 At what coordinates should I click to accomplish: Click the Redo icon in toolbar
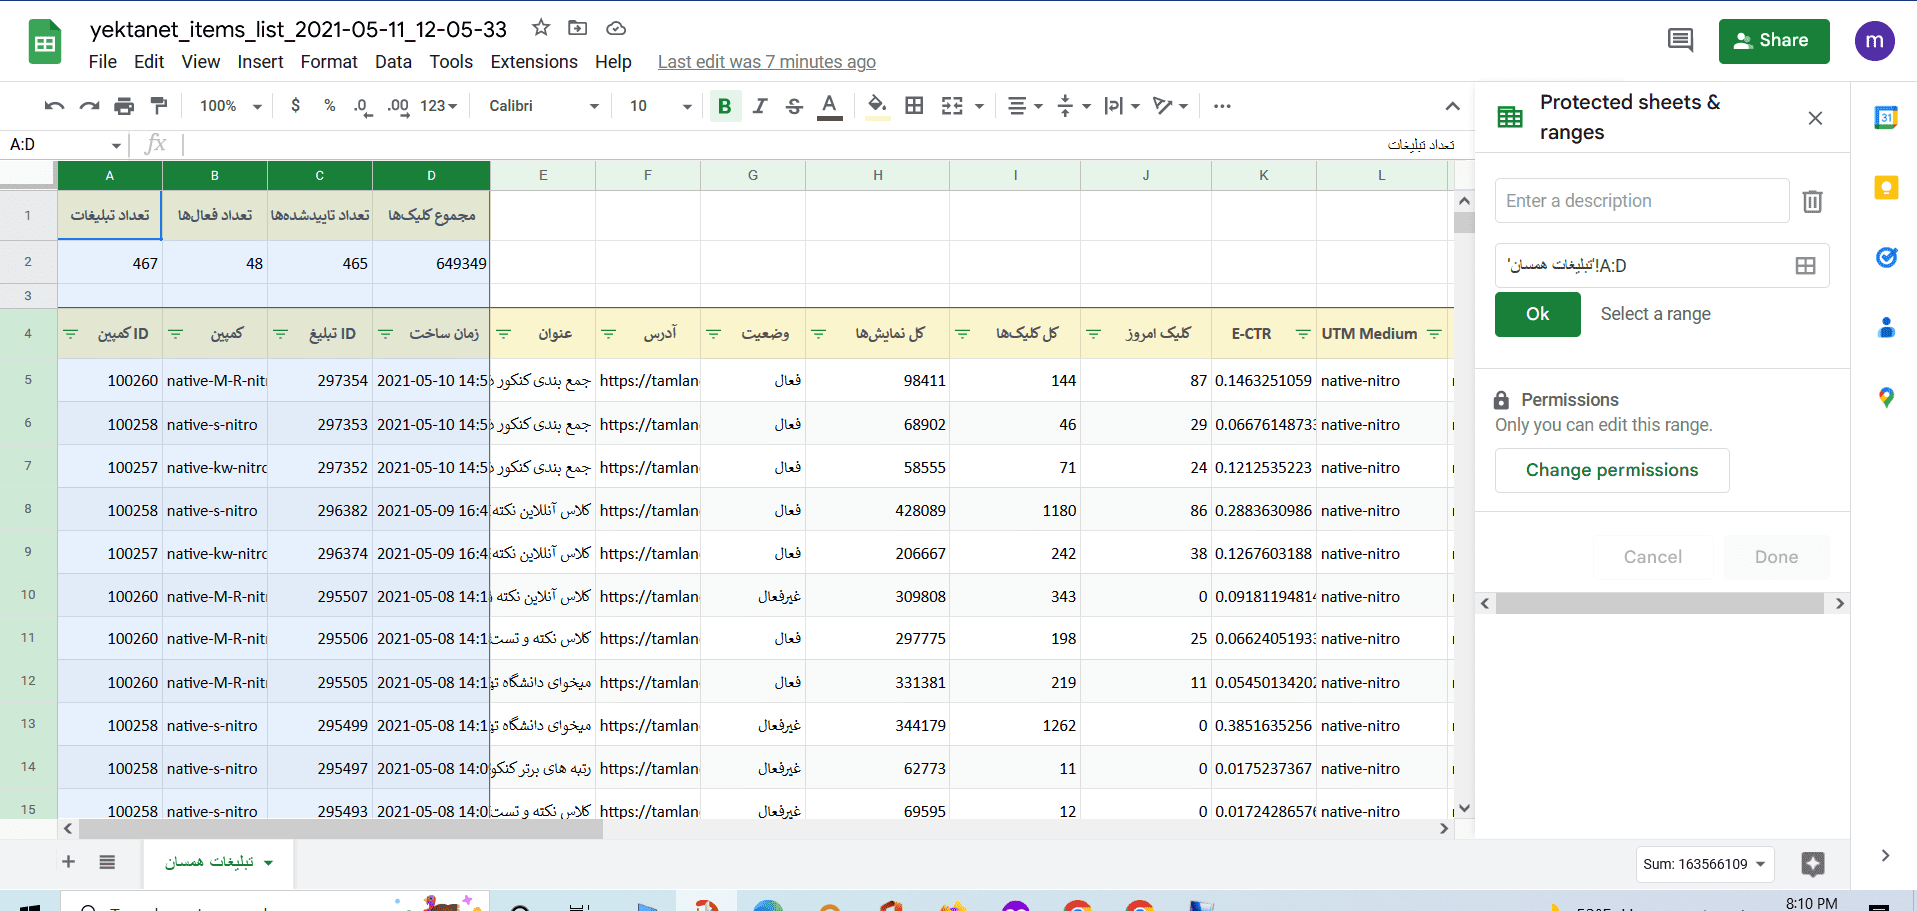[89, 106]
